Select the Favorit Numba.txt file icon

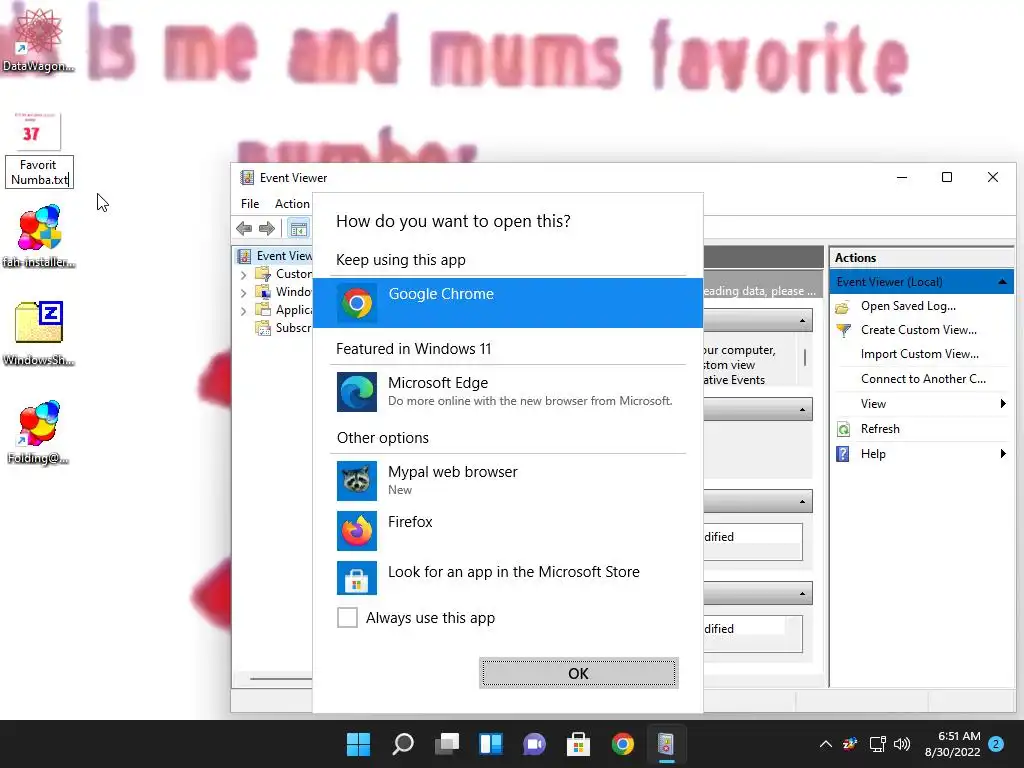38,131
